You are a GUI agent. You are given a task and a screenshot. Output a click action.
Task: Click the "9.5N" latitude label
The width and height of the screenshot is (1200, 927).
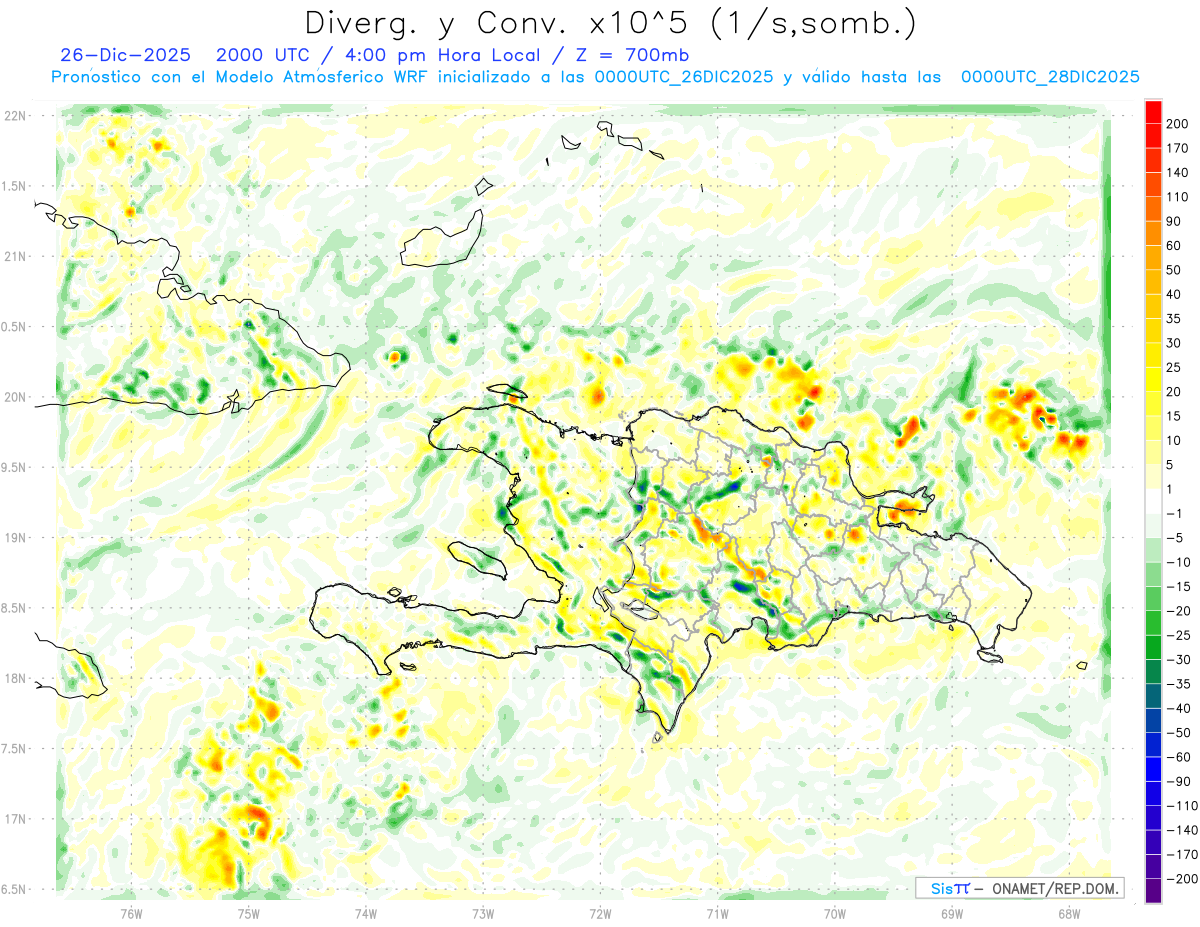pos(15,467)
